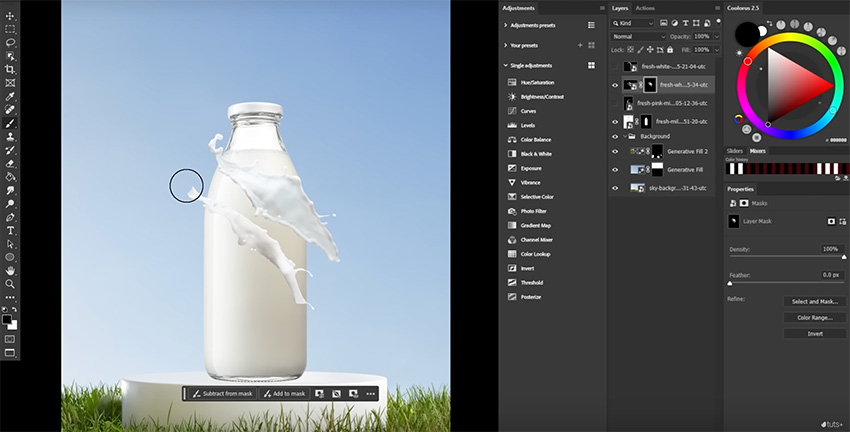This screenshot has width=850, height=432.
Task: Hide the Background group
Action: pos(615,137)
